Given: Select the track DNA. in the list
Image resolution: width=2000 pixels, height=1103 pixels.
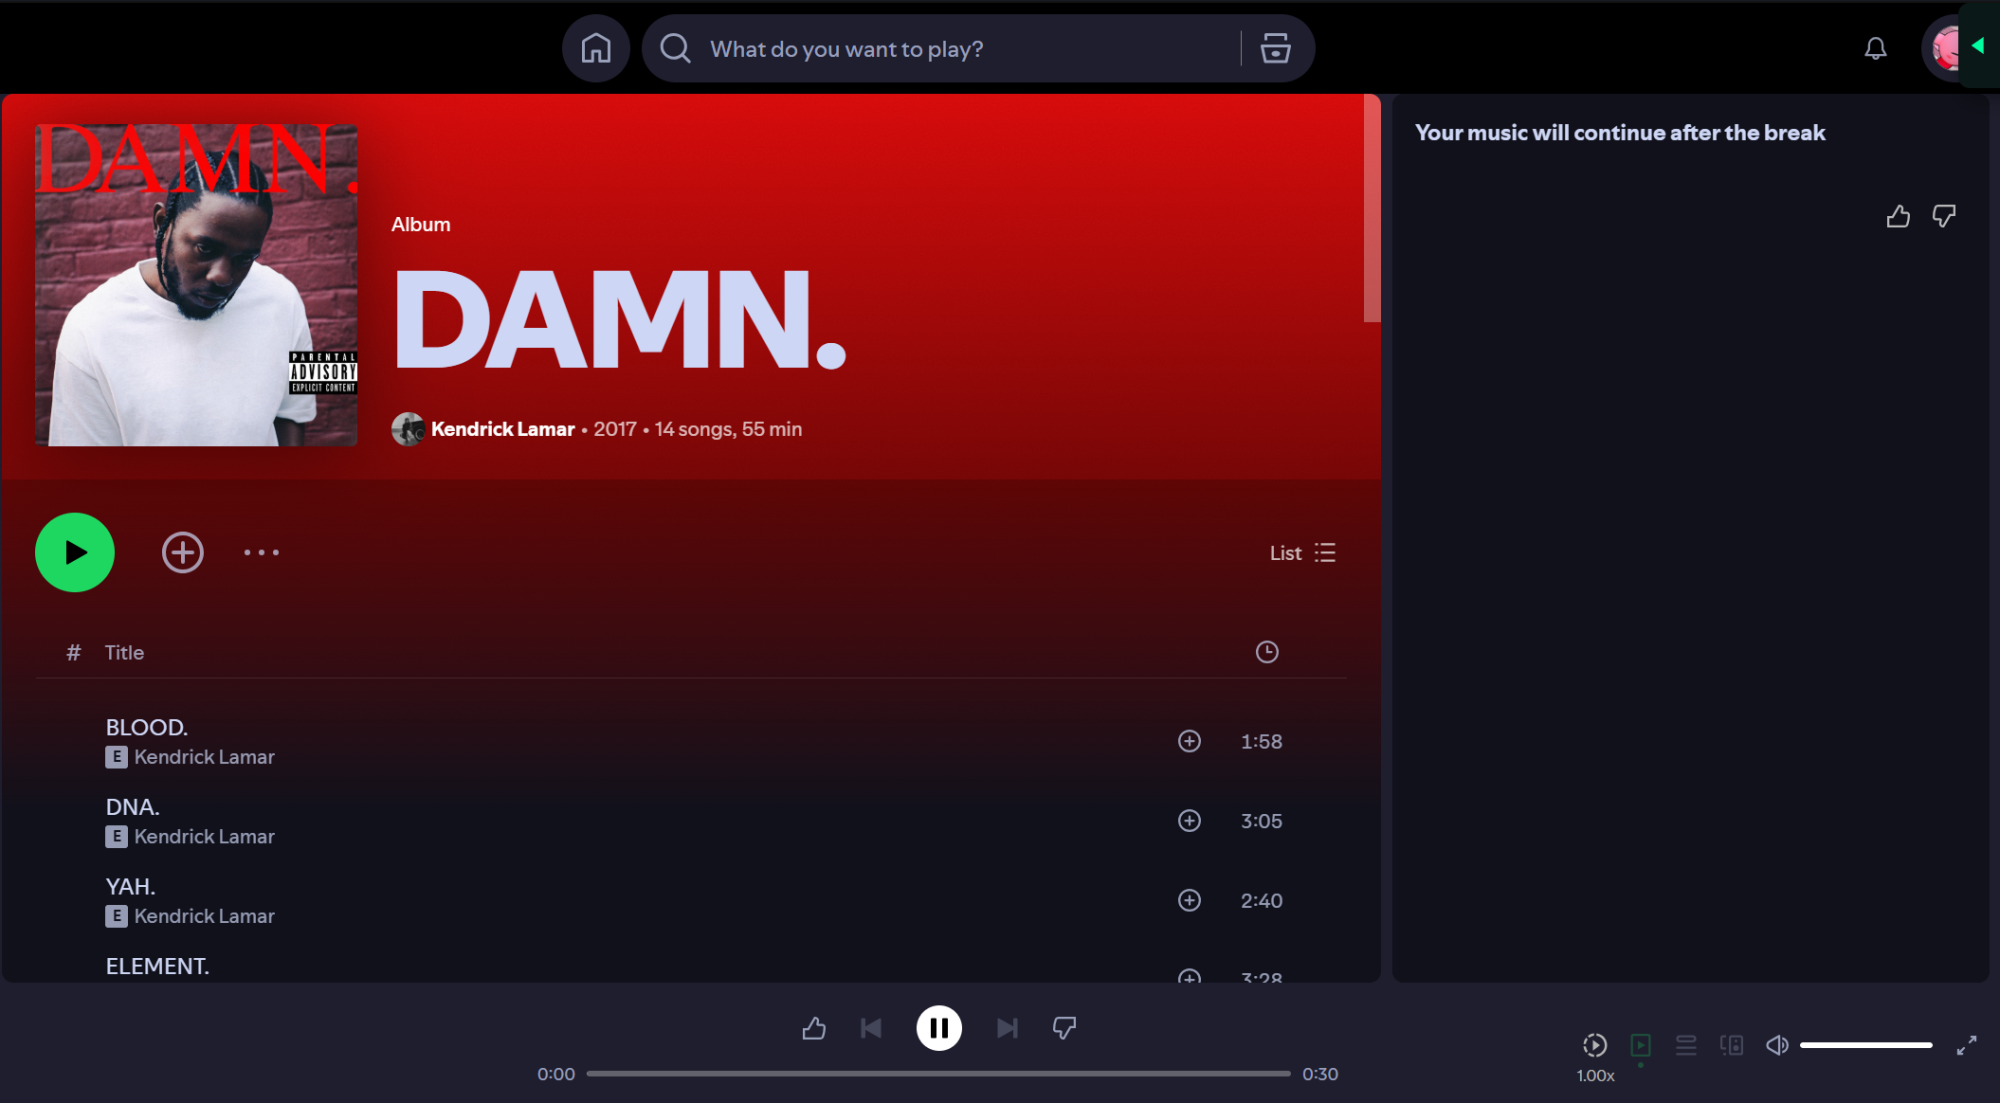Looking at the screenshot, I should pos(132,806).
